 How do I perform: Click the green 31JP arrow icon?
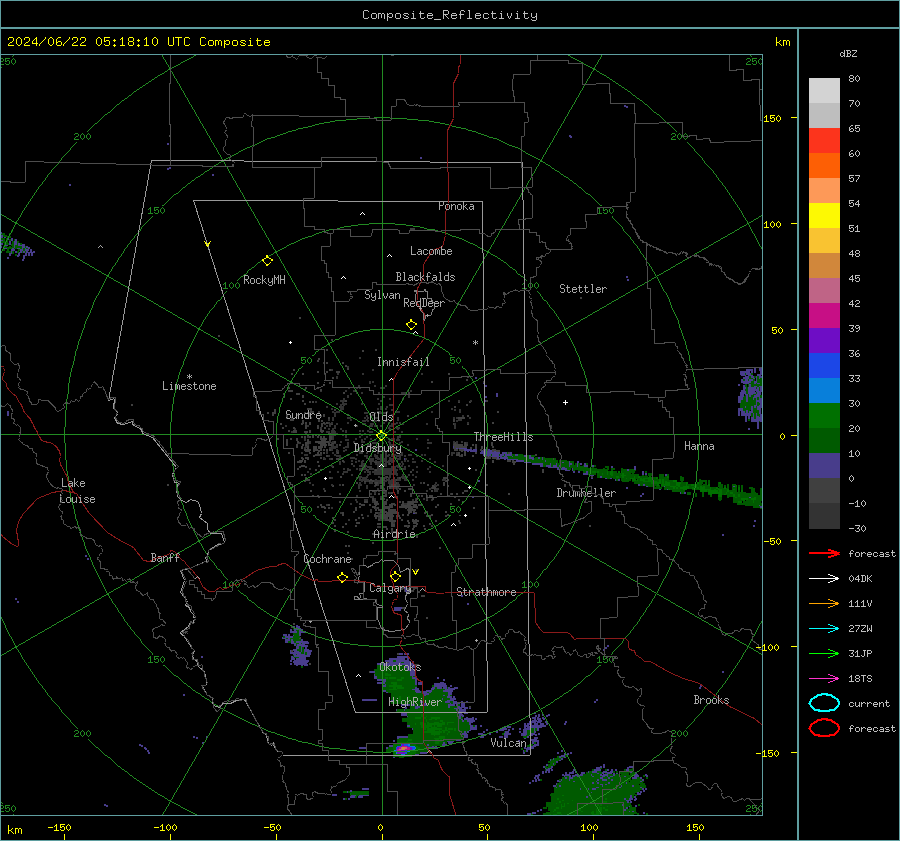click(824, 653)
